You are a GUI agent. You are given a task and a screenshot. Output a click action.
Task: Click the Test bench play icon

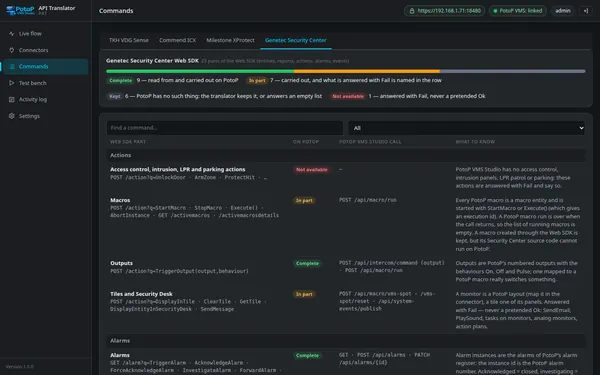tap(11, 83)
